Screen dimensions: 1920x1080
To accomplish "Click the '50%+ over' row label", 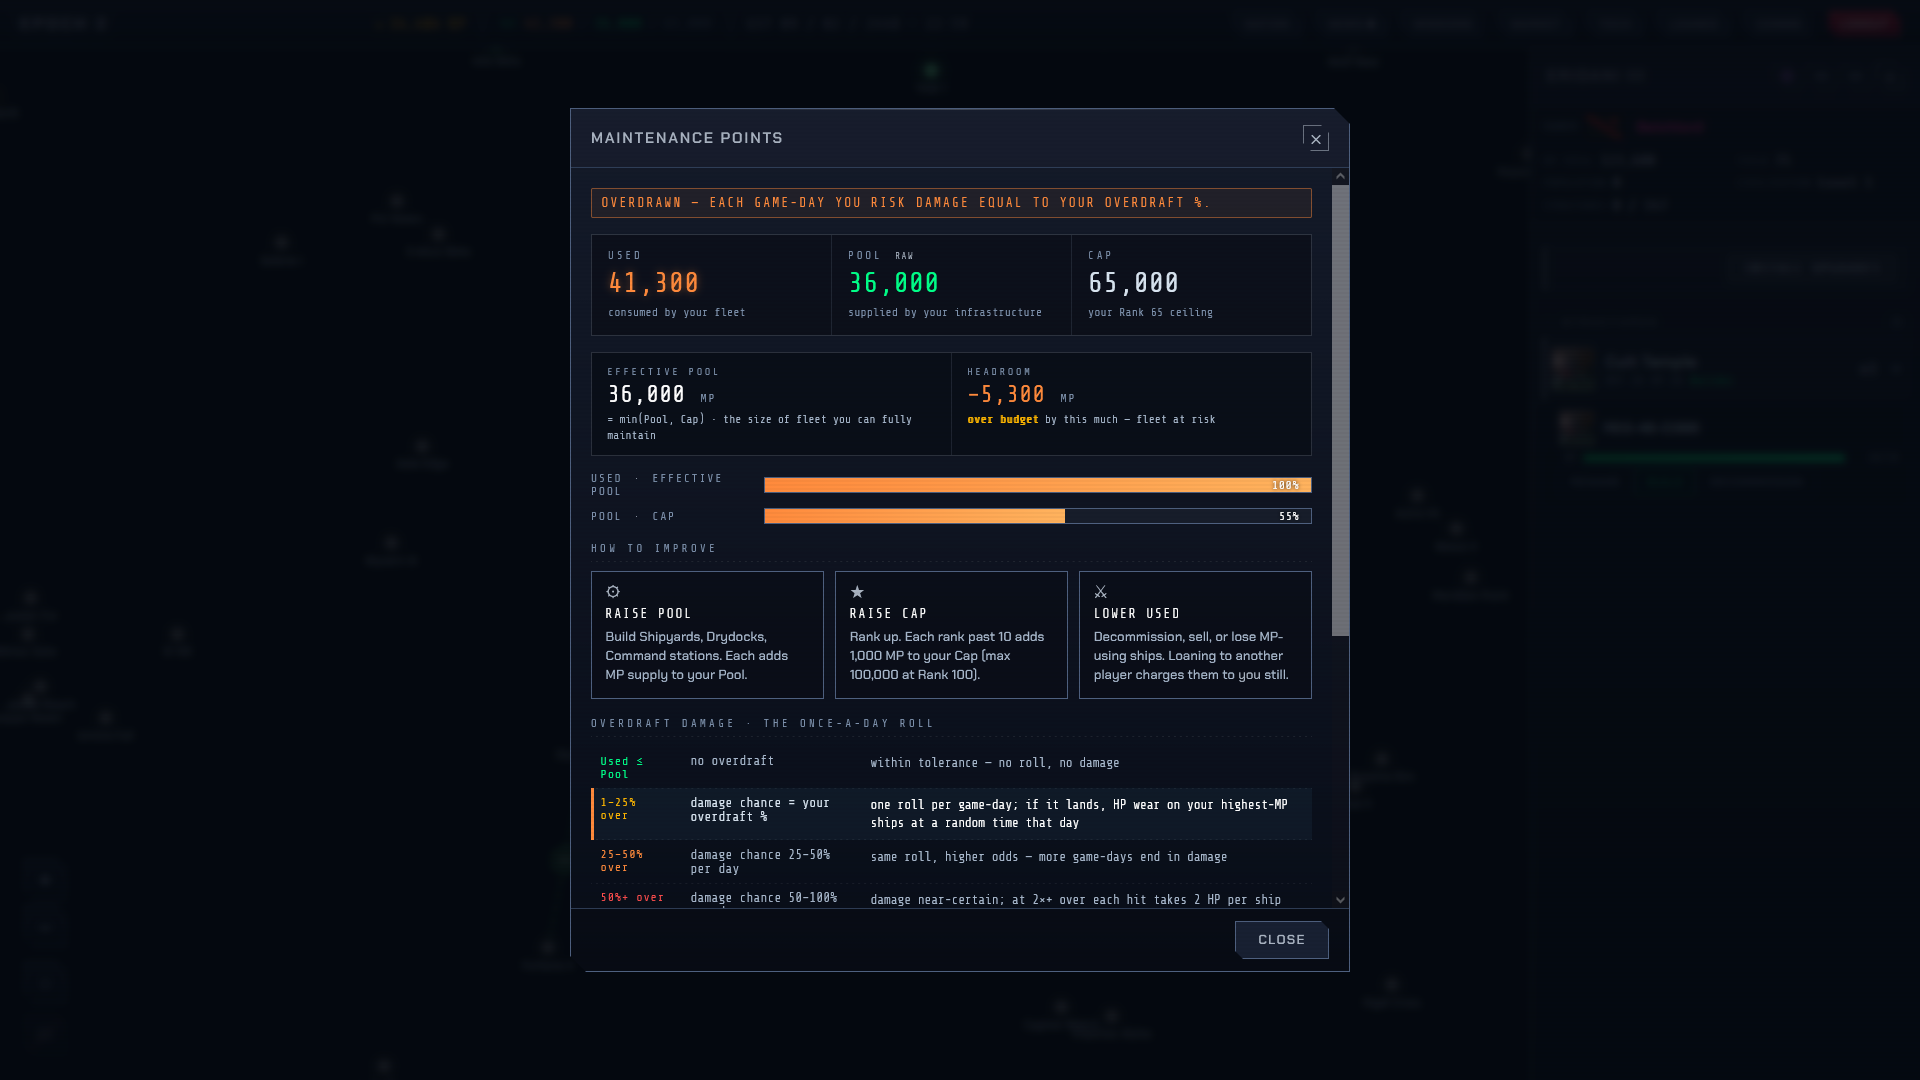I will 632,898.
